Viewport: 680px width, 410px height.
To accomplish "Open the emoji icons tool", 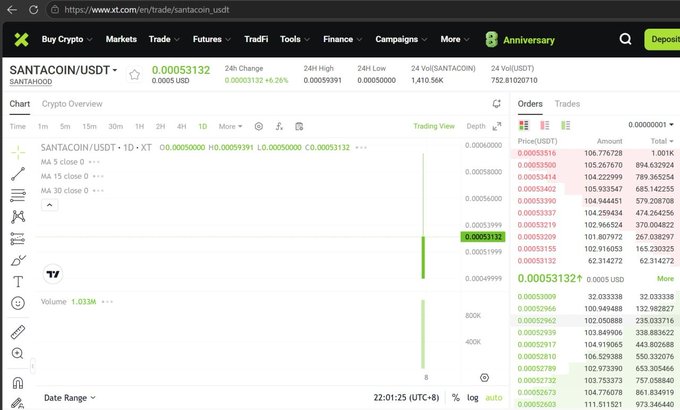I will point(18,303).
